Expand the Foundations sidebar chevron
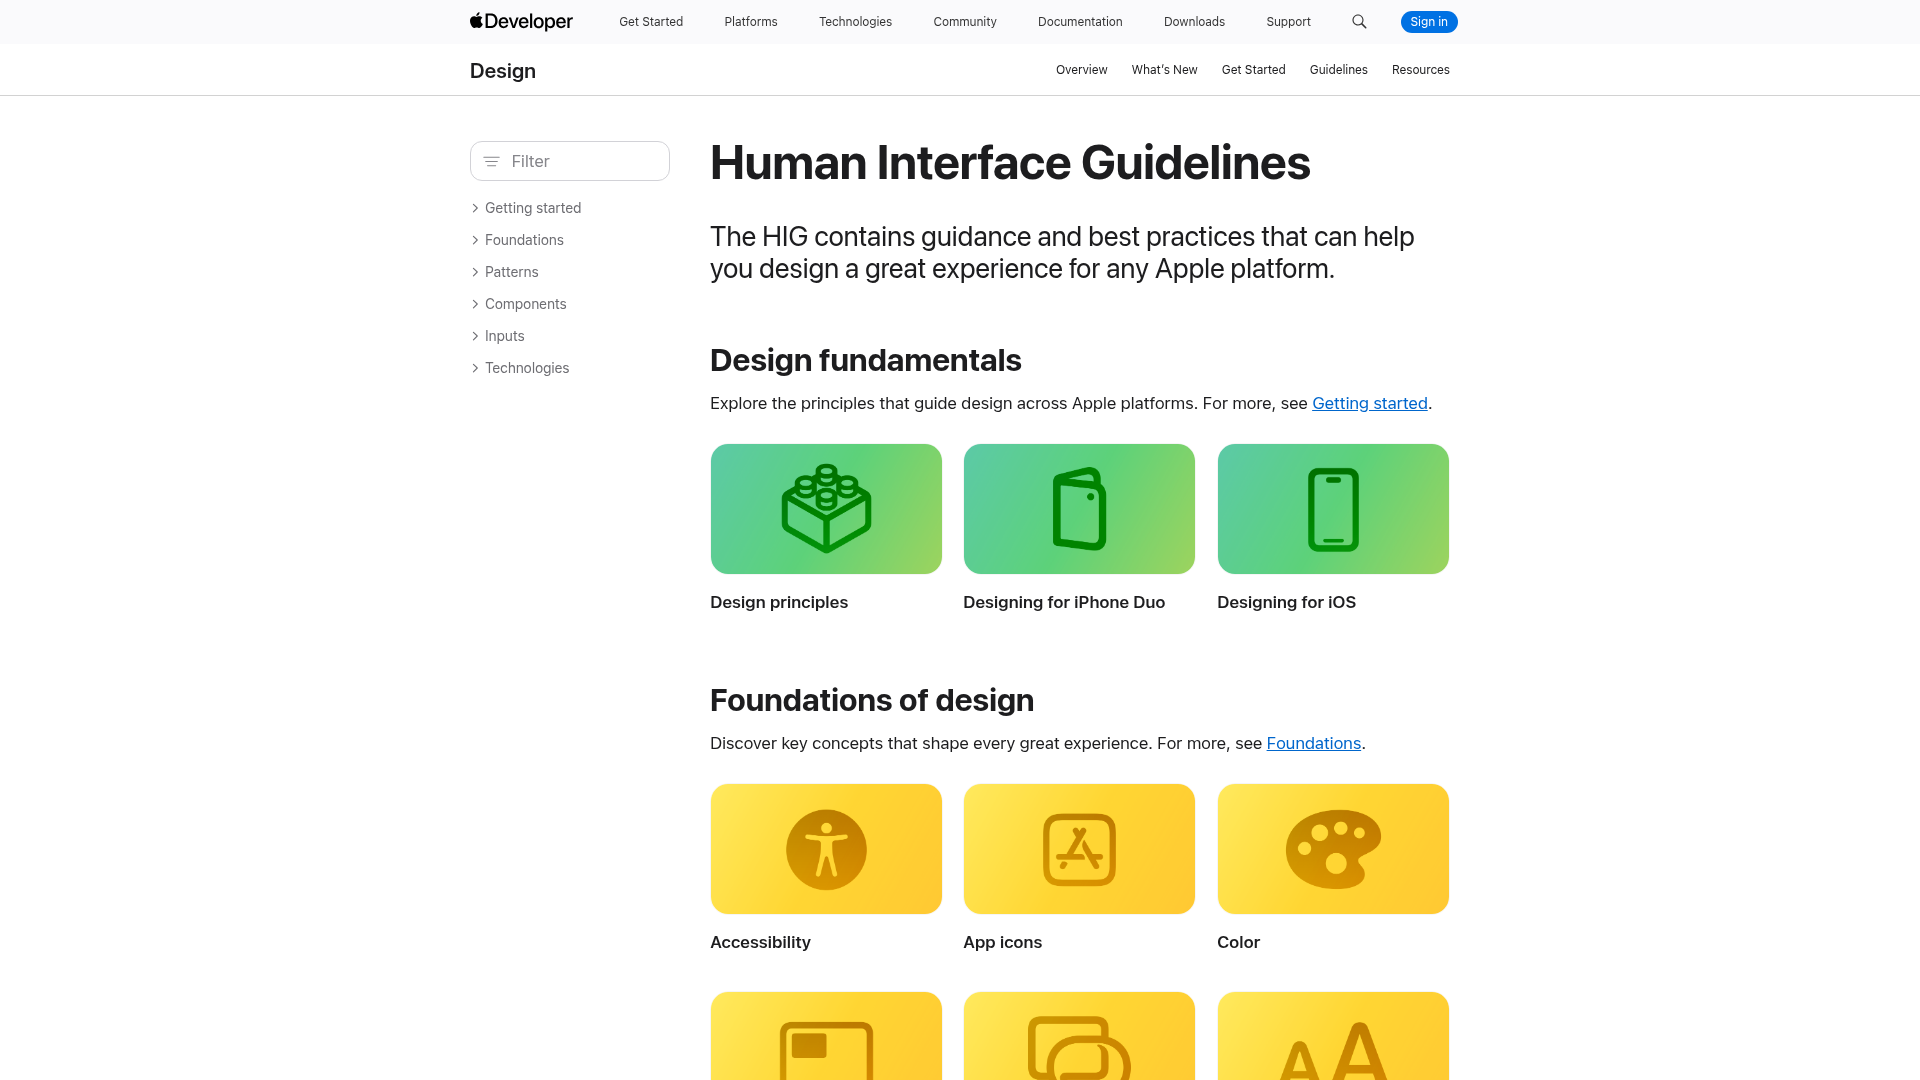 click(475, 240)
